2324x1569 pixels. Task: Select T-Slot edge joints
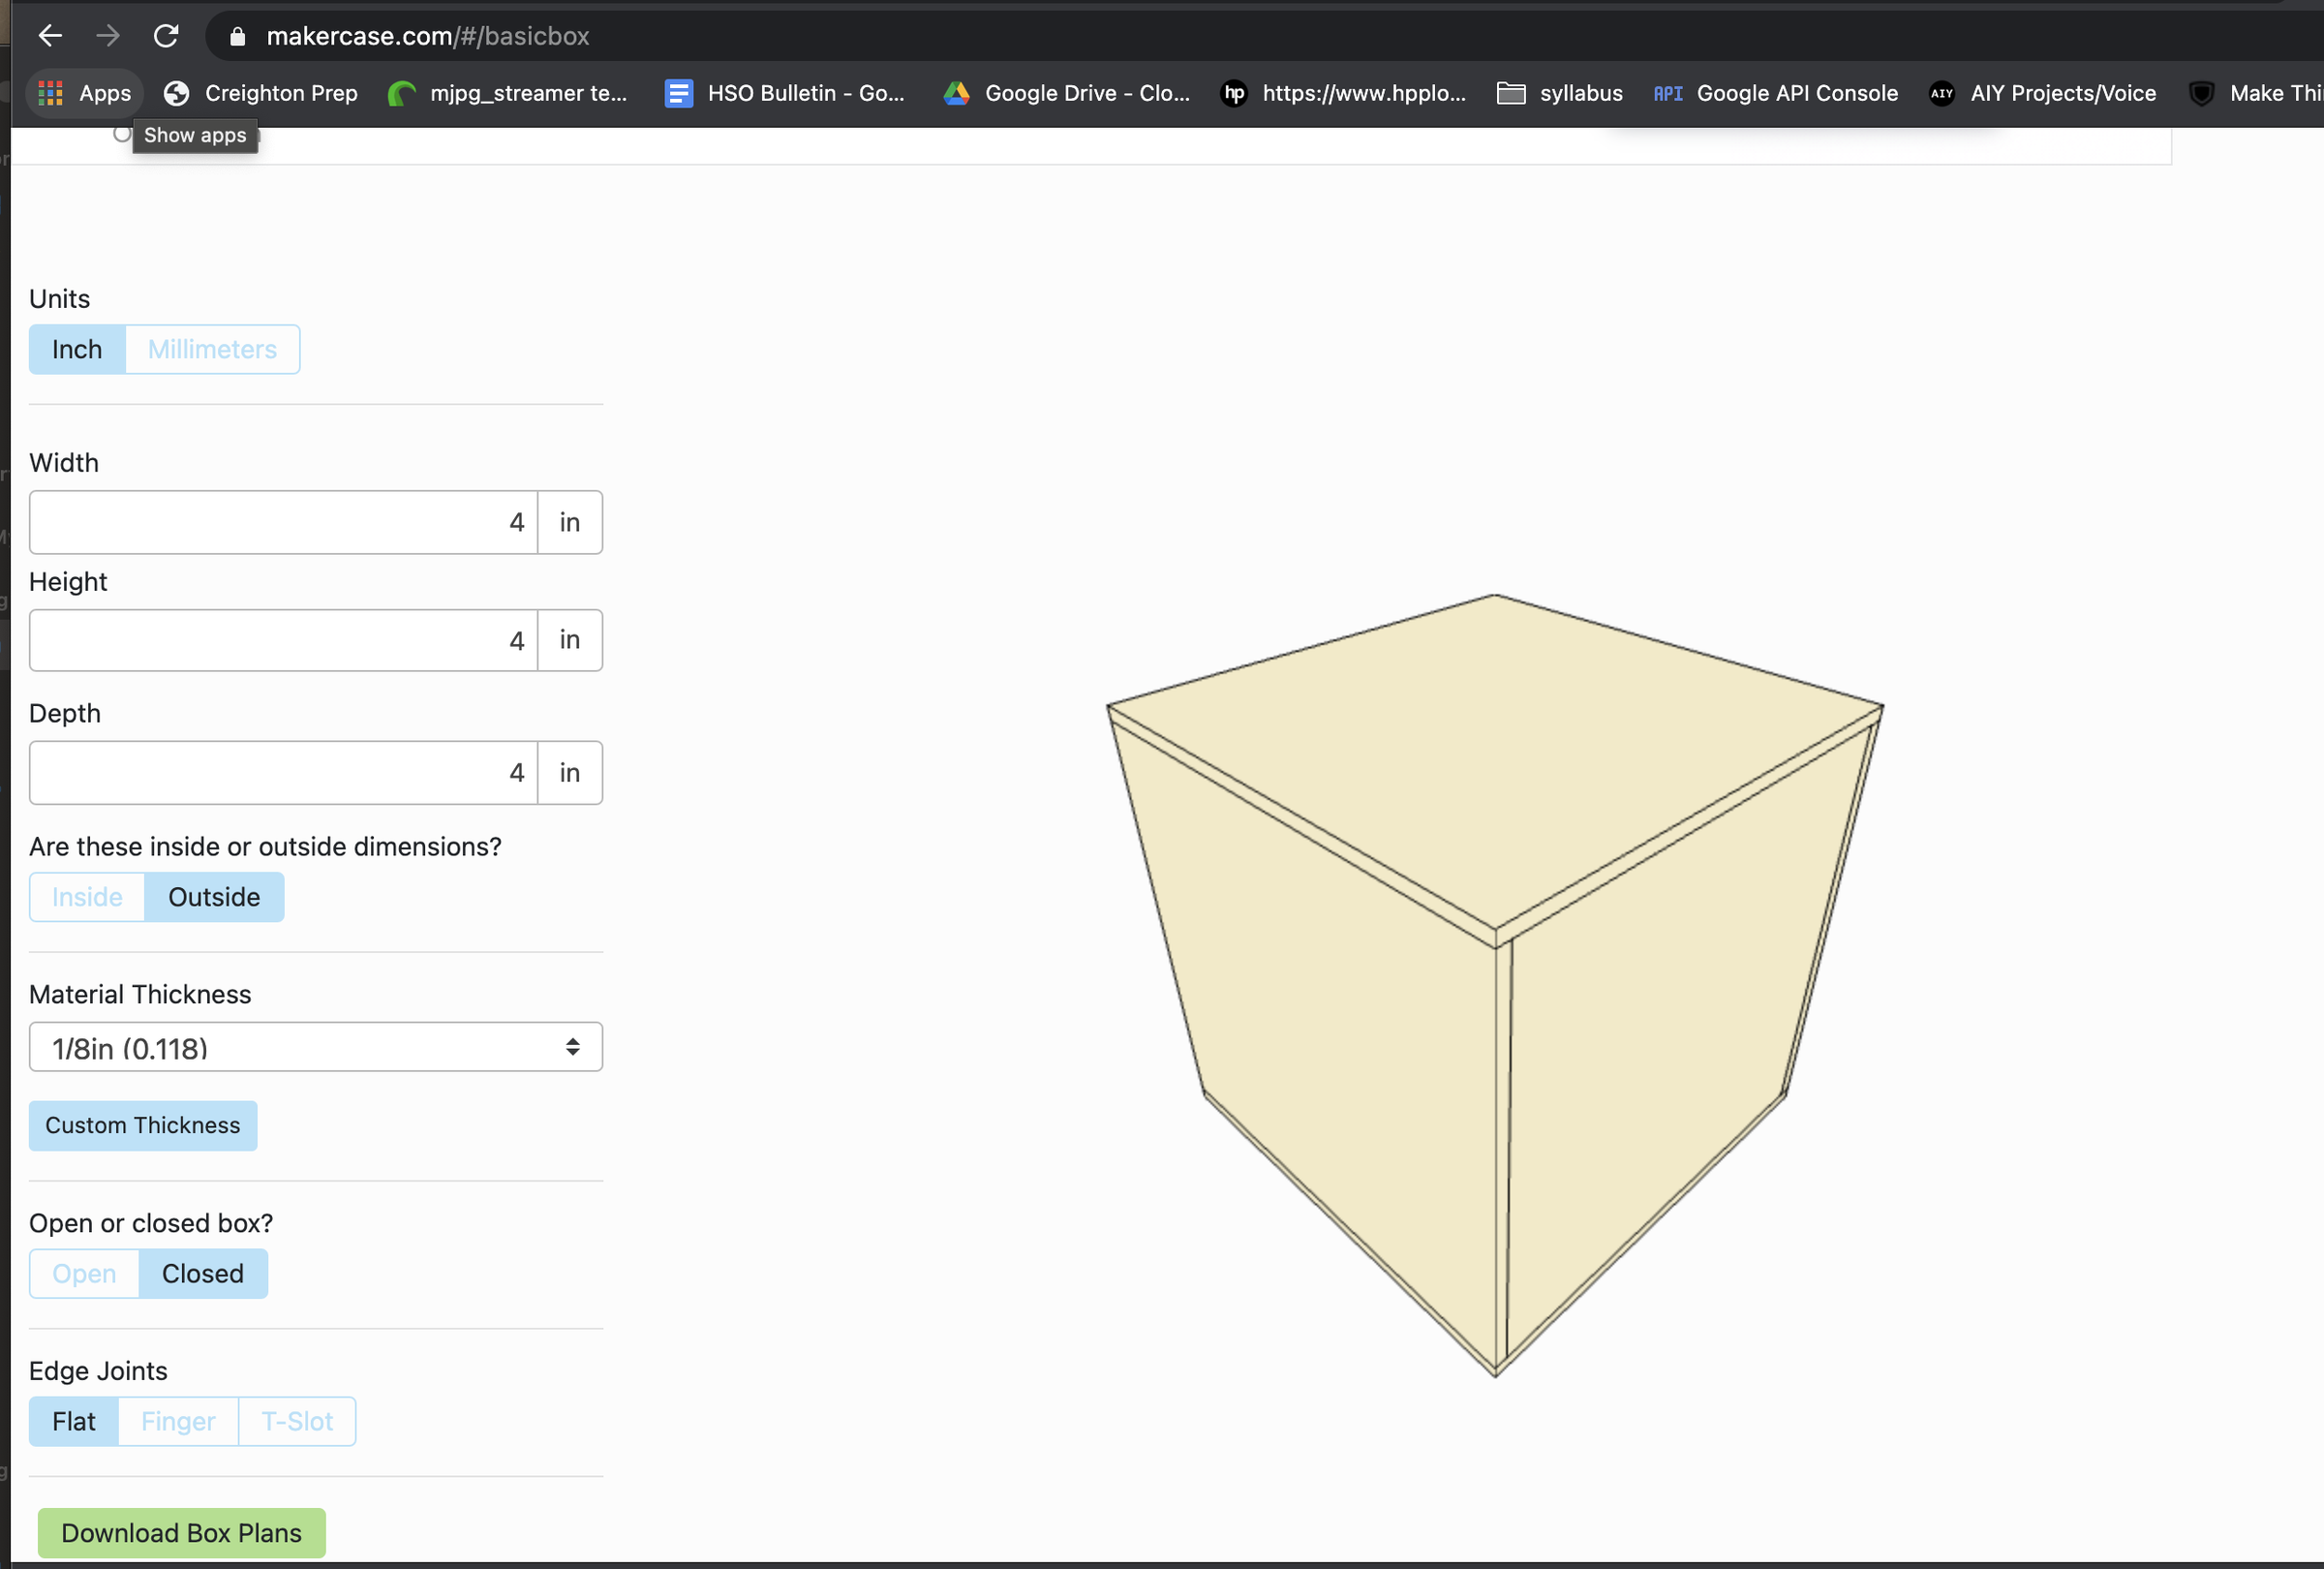point(296,1421)
